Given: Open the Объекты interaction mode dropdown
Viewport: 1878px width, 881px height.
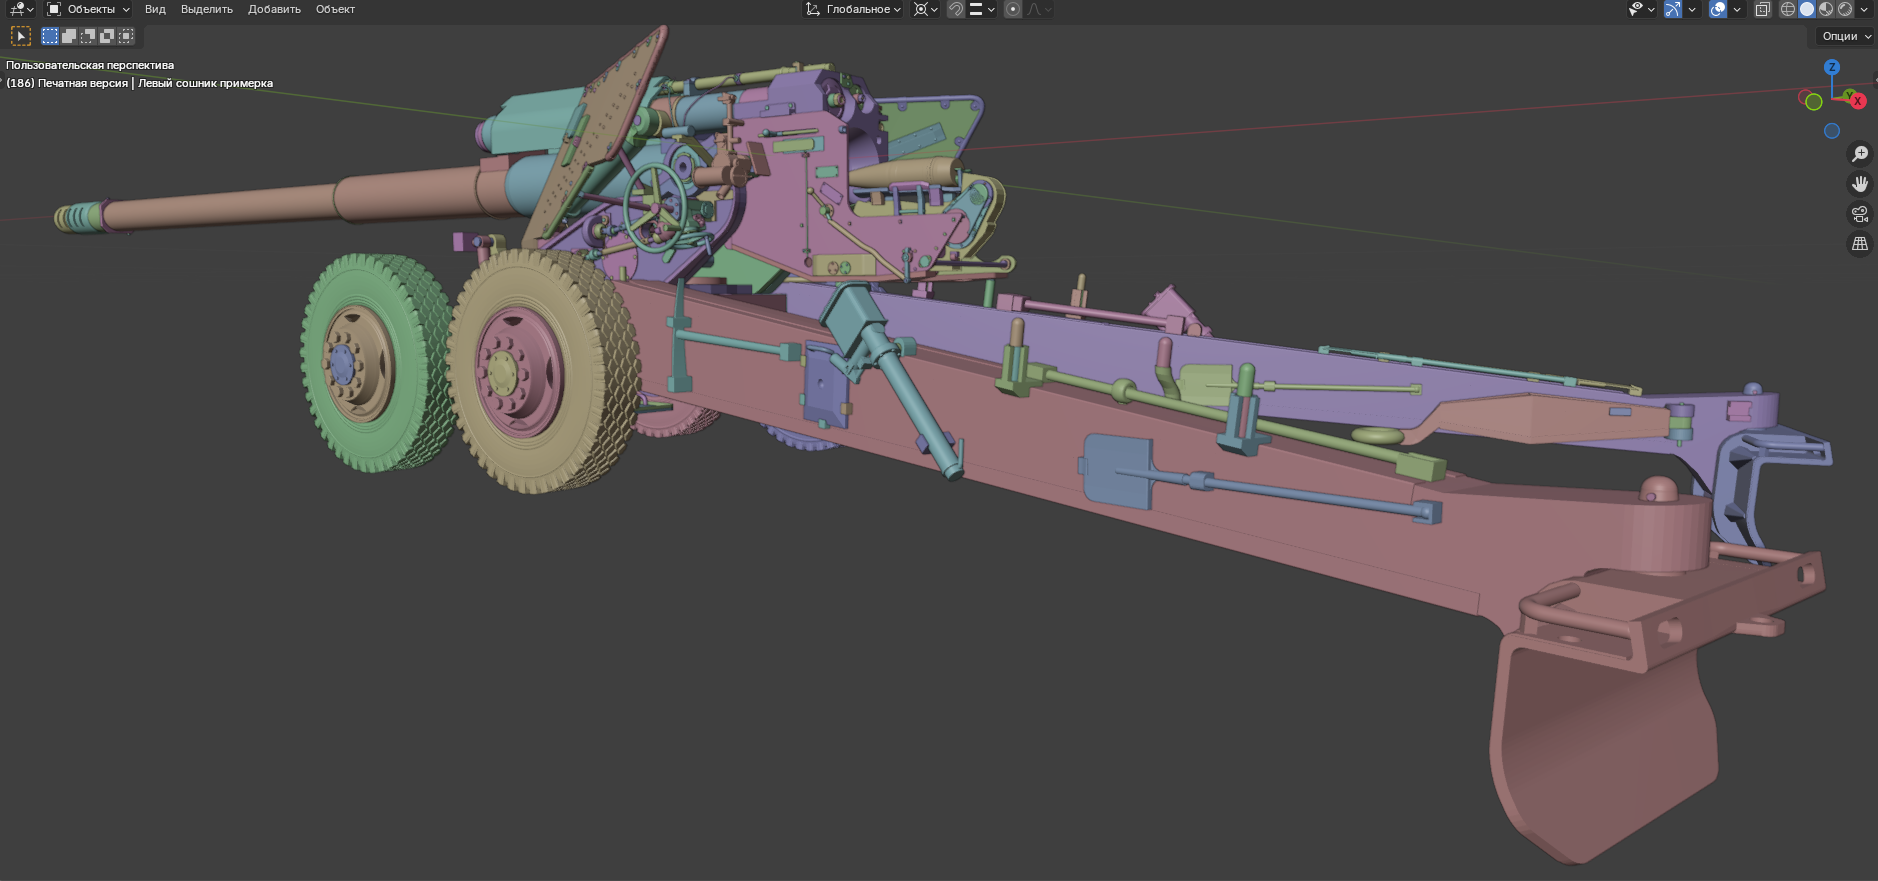Looking at the screenshot, I should (89, 9).
